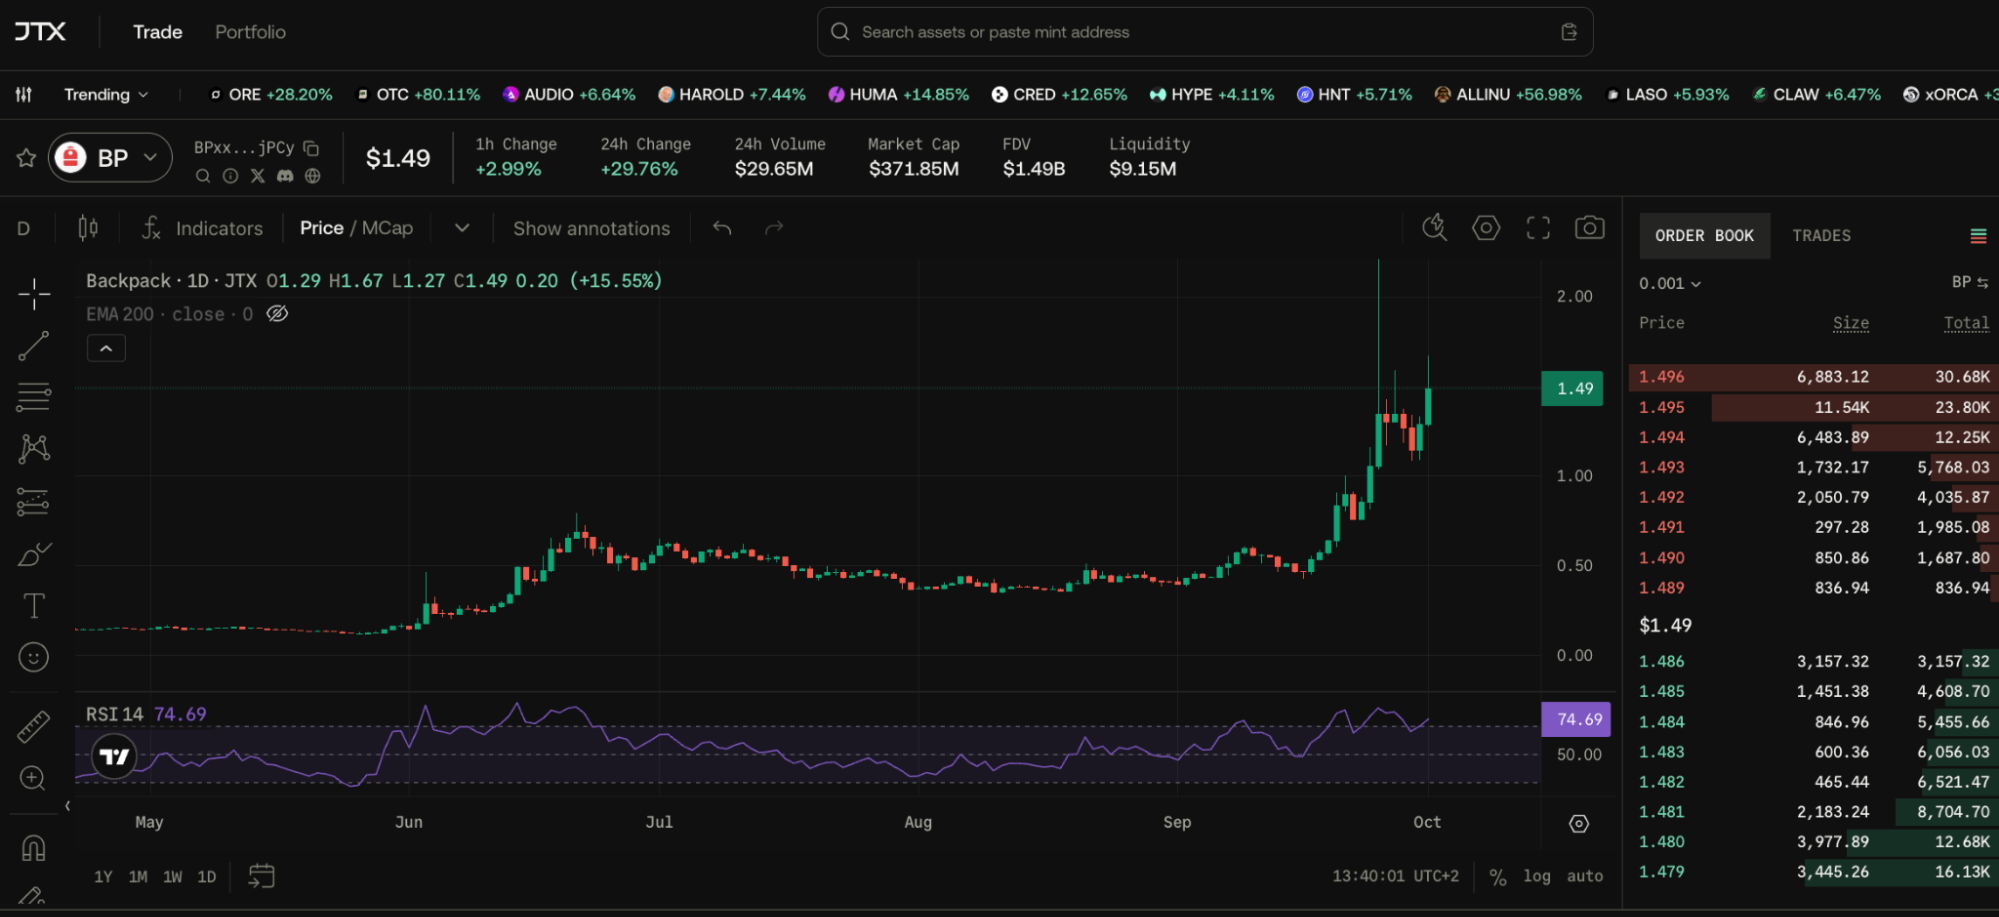This screenshot has height=917, width=1999.
Task: Open the Fibonacci retracement tool
Action: click(34, 397)
